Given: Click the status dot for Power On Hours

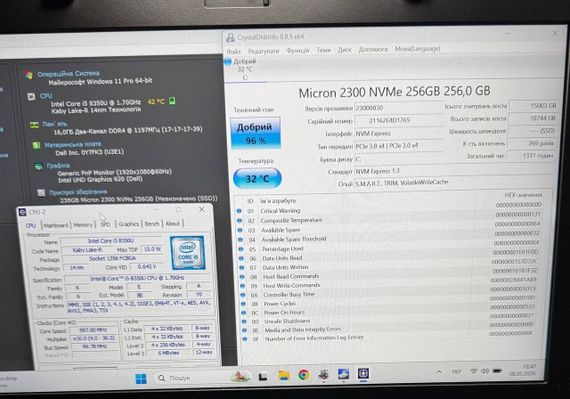Looking at the screenshot, I should pos(244,313).
